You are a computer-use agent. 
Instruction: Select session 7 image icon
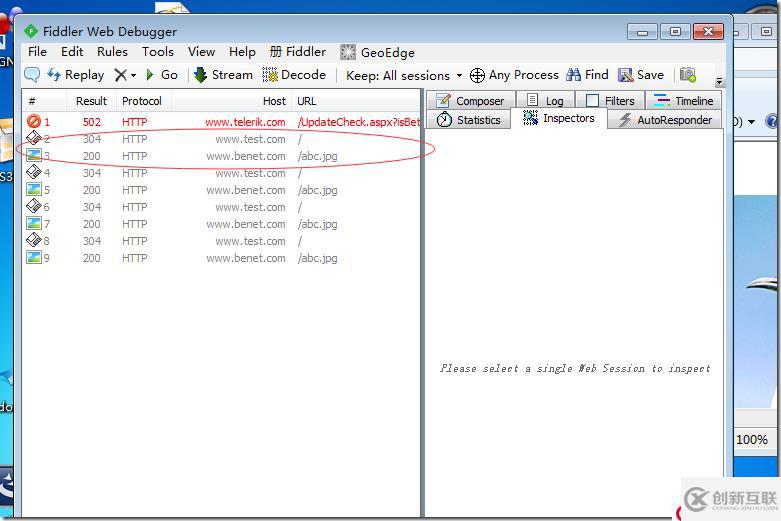click(x=34, y=223)
